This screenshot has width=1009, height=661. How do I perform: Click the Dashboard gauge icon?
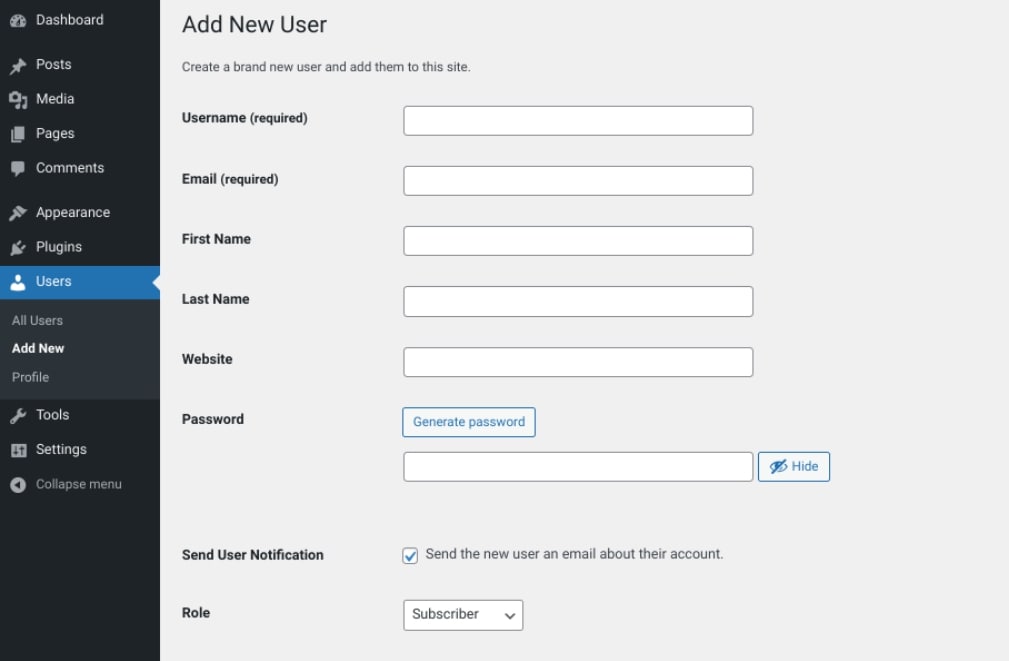tap(18, 20)
